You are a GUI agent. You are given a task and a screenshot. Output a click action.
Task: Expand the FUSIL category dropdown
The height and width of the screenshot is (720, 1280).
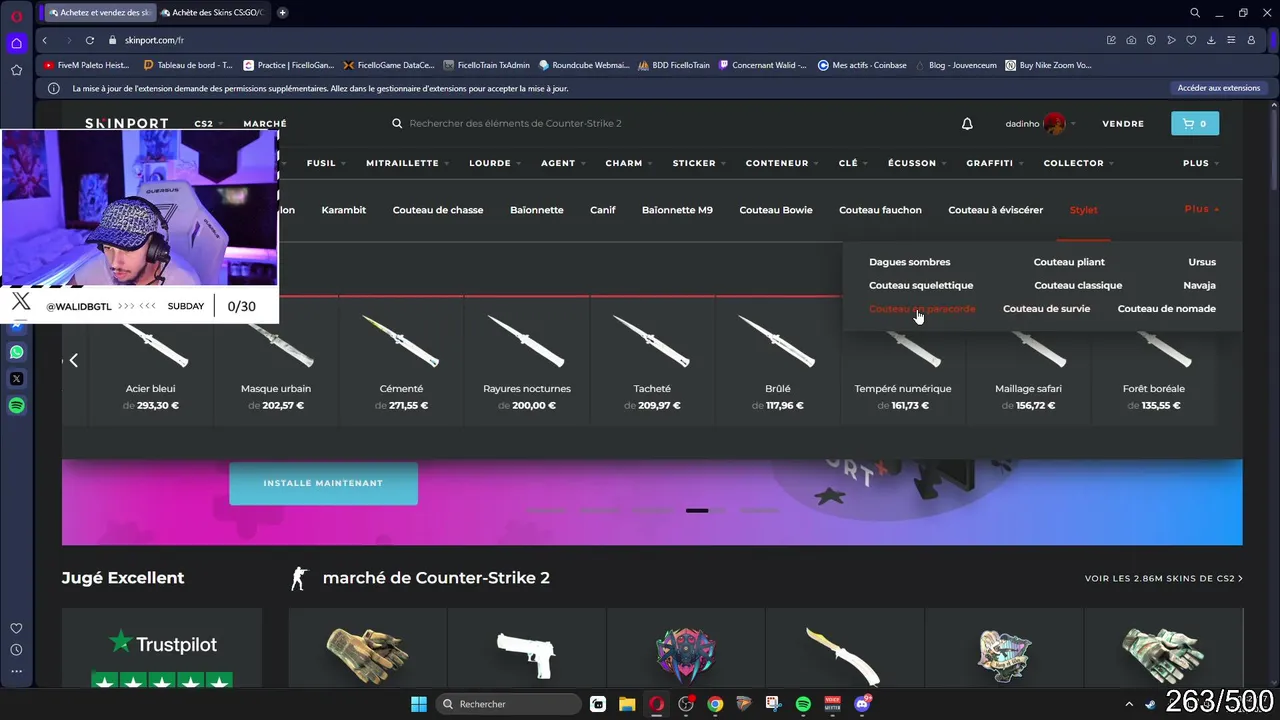click(x=325, y=163)
